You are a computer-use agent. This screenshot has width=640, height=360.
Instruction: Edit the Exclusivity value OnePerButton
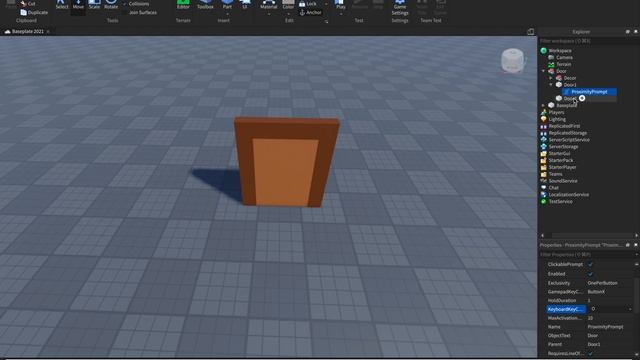[602, 283]
